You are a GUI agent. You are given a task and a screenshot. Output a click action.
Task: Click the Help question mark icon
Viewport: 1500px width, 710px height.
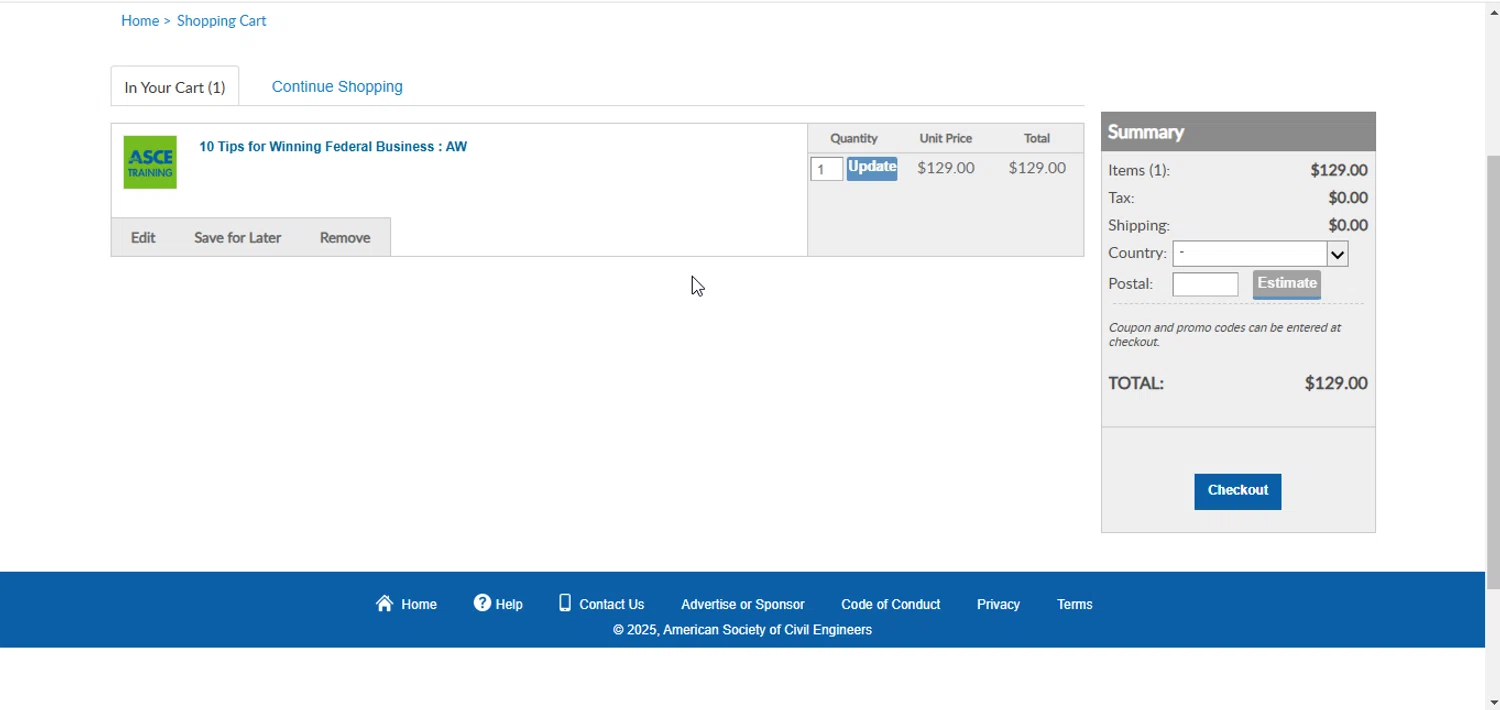(482, 603)
